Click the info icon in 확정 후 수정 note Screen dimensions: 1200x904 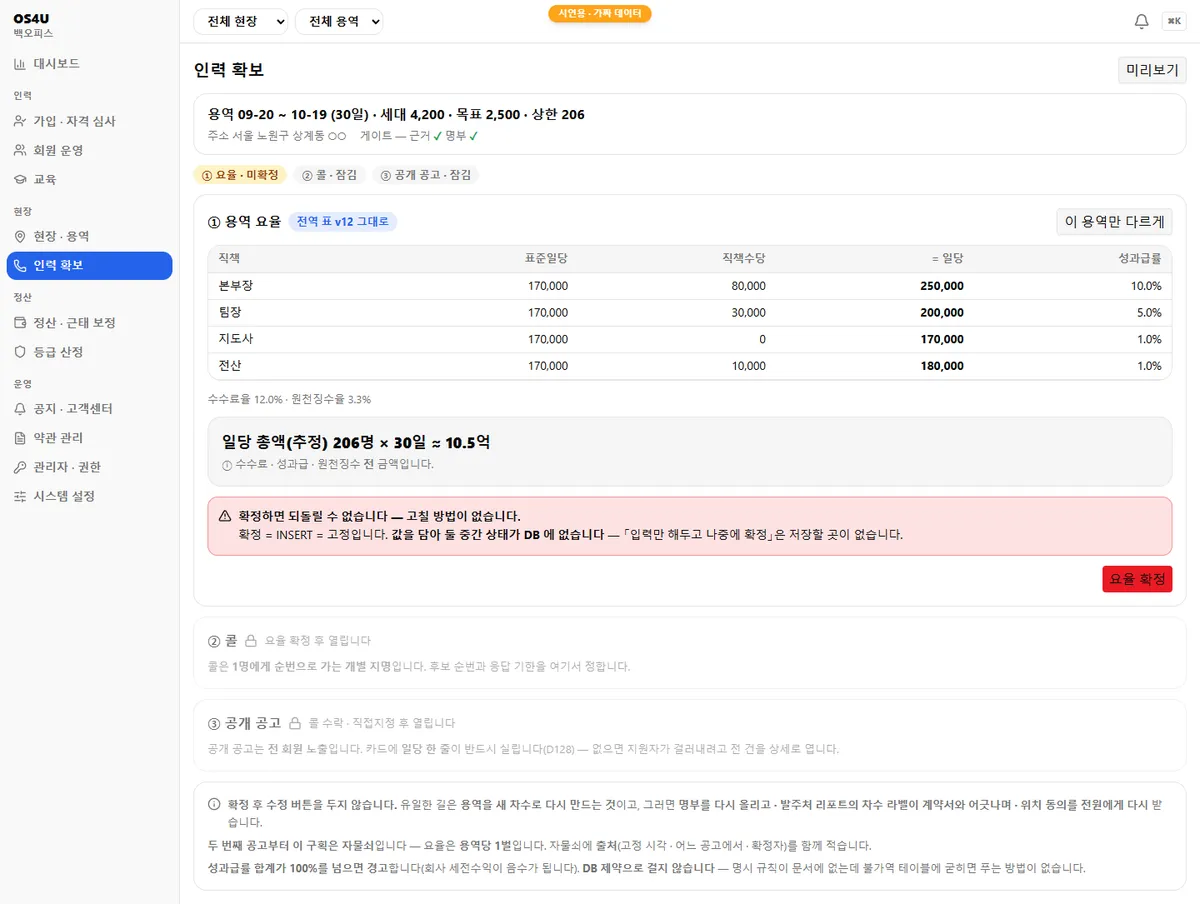[214, 804]
